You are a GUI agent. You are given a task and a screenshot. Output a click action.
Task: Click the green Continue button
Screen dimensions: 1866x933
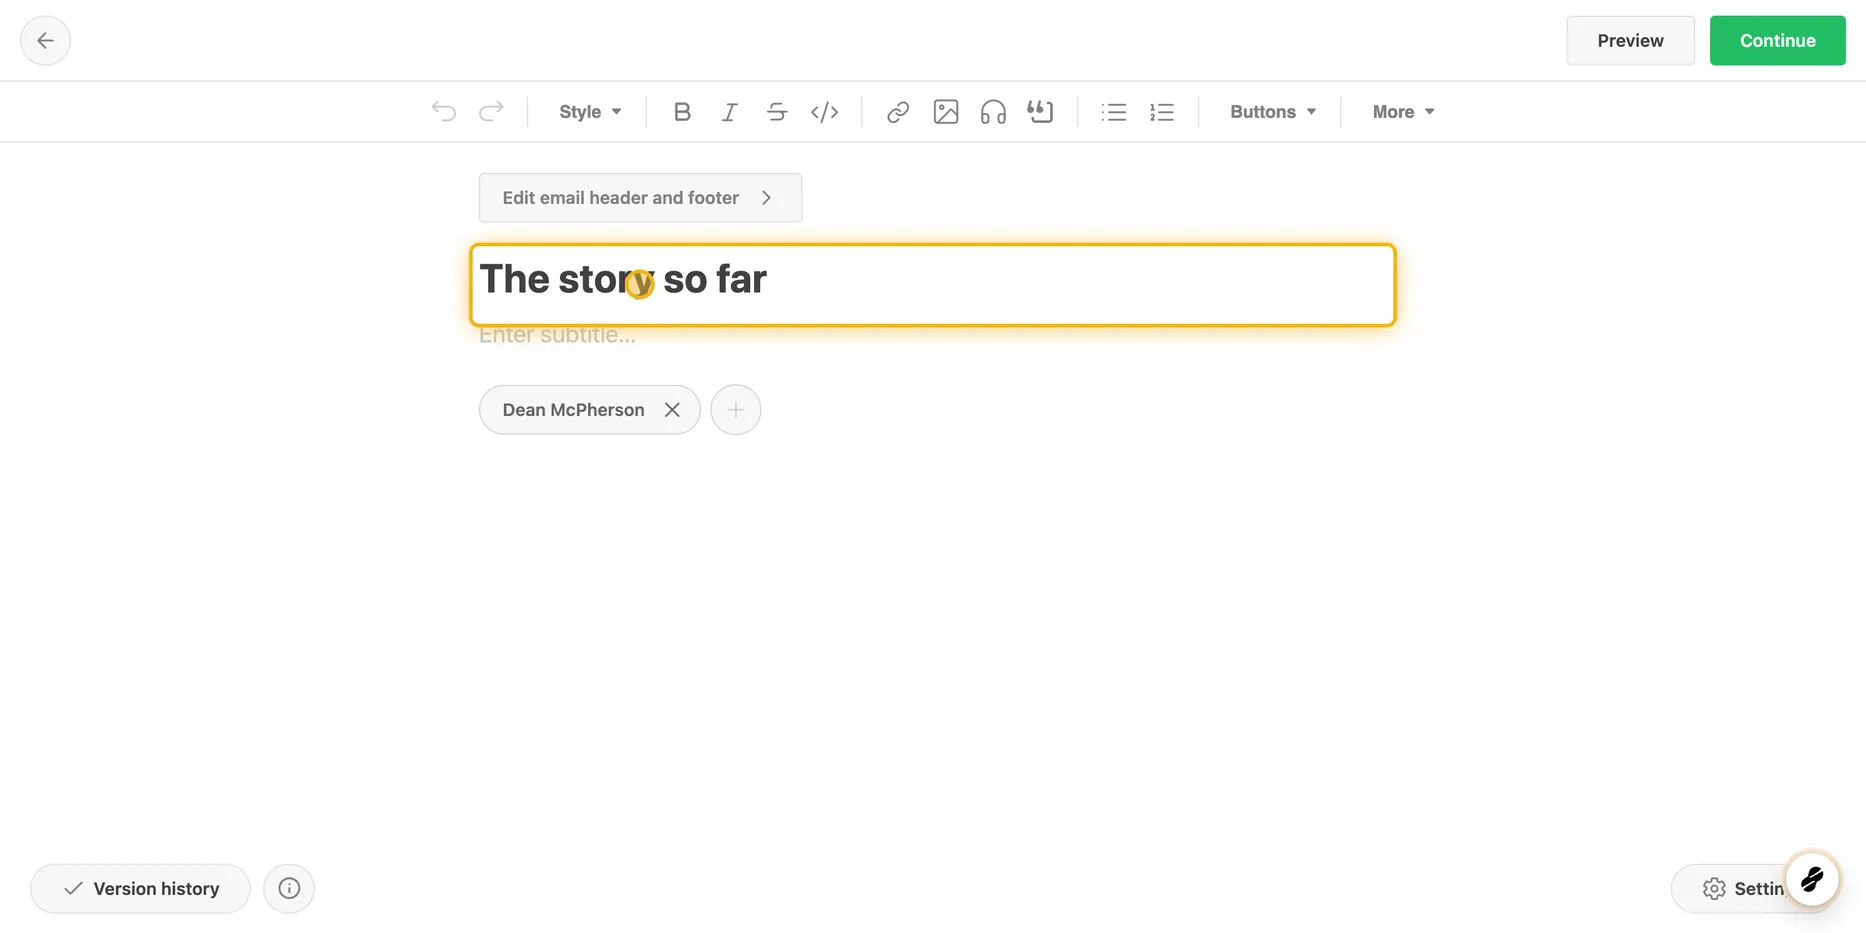[1777, 41]
